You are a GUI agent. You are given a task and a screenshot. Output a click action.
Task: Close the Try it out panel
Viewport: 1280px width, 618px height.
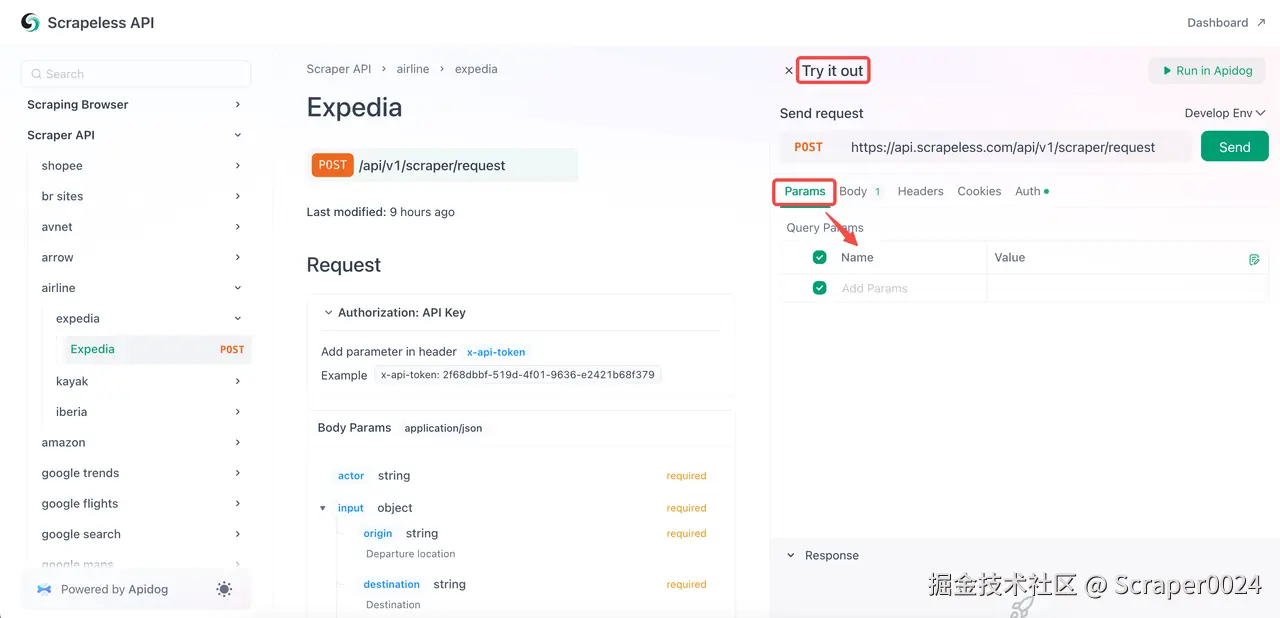(x=789, y=70)
